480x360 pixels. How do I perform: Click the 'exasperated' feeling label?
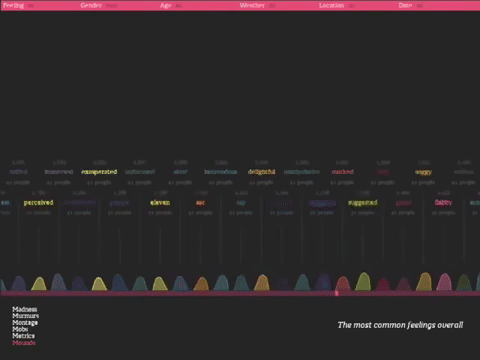(99, 172)
